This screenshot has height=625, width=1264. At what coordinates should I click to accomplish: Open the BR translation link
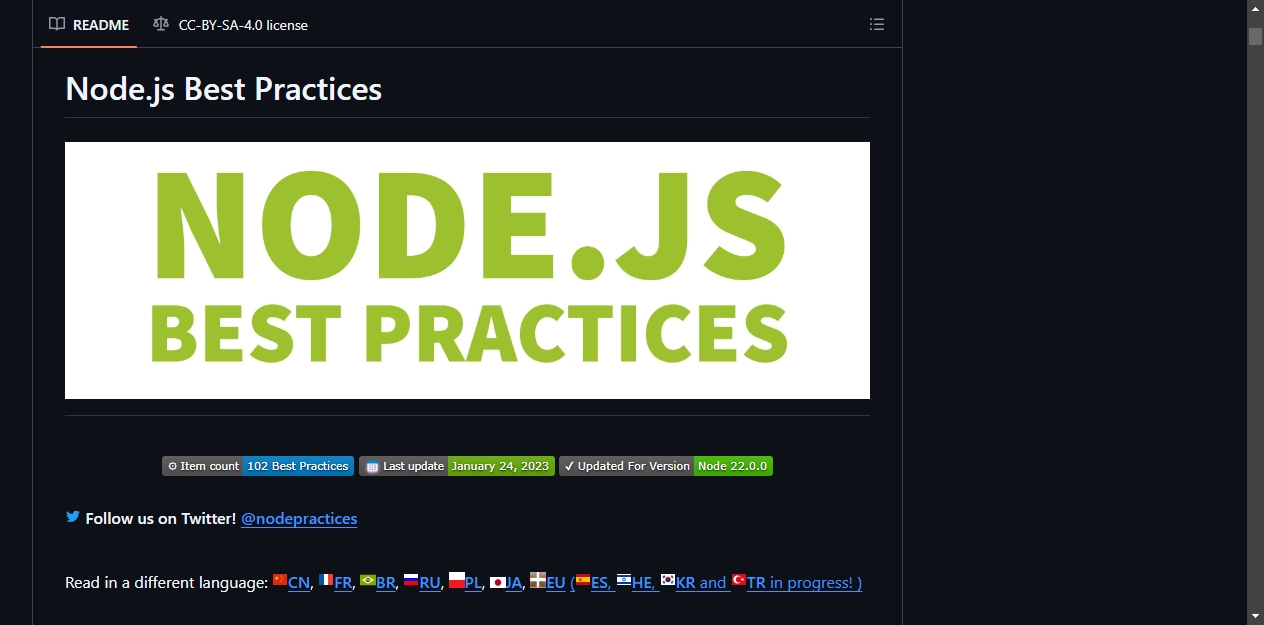[386, 583]
